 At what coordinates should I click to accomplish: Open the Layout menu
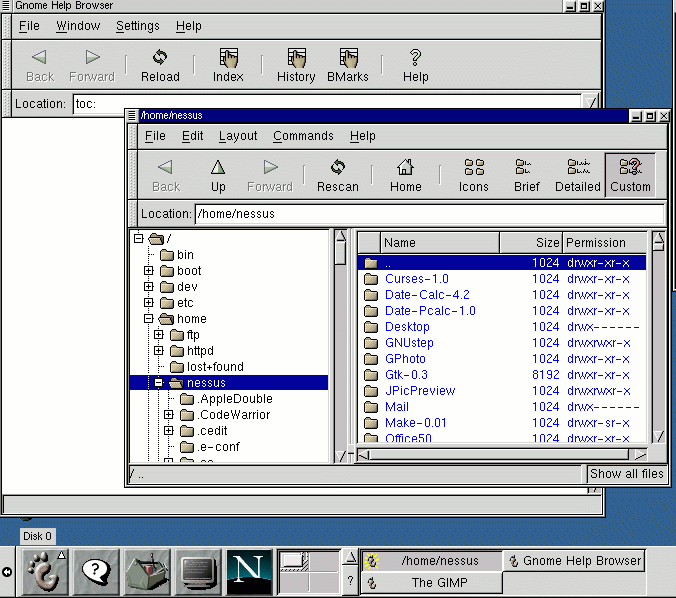pyautogui.click(x=238, y=136)
